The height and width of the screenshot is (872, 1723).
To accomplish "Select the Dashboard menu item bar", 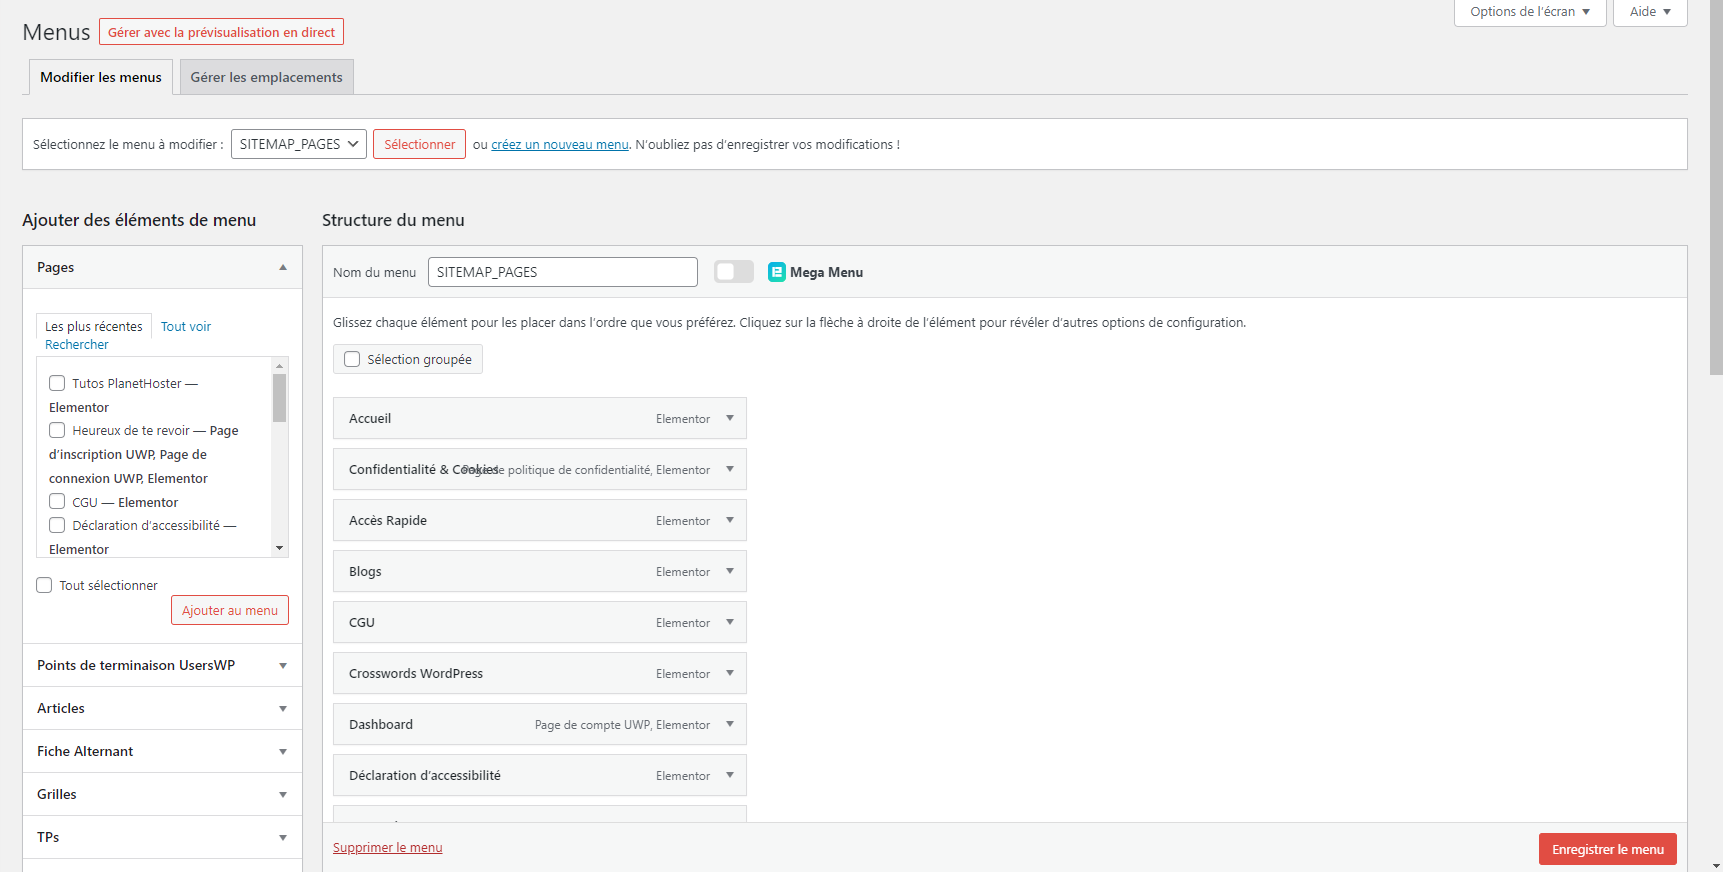I will pyautogui.click(x=540, y=724).
